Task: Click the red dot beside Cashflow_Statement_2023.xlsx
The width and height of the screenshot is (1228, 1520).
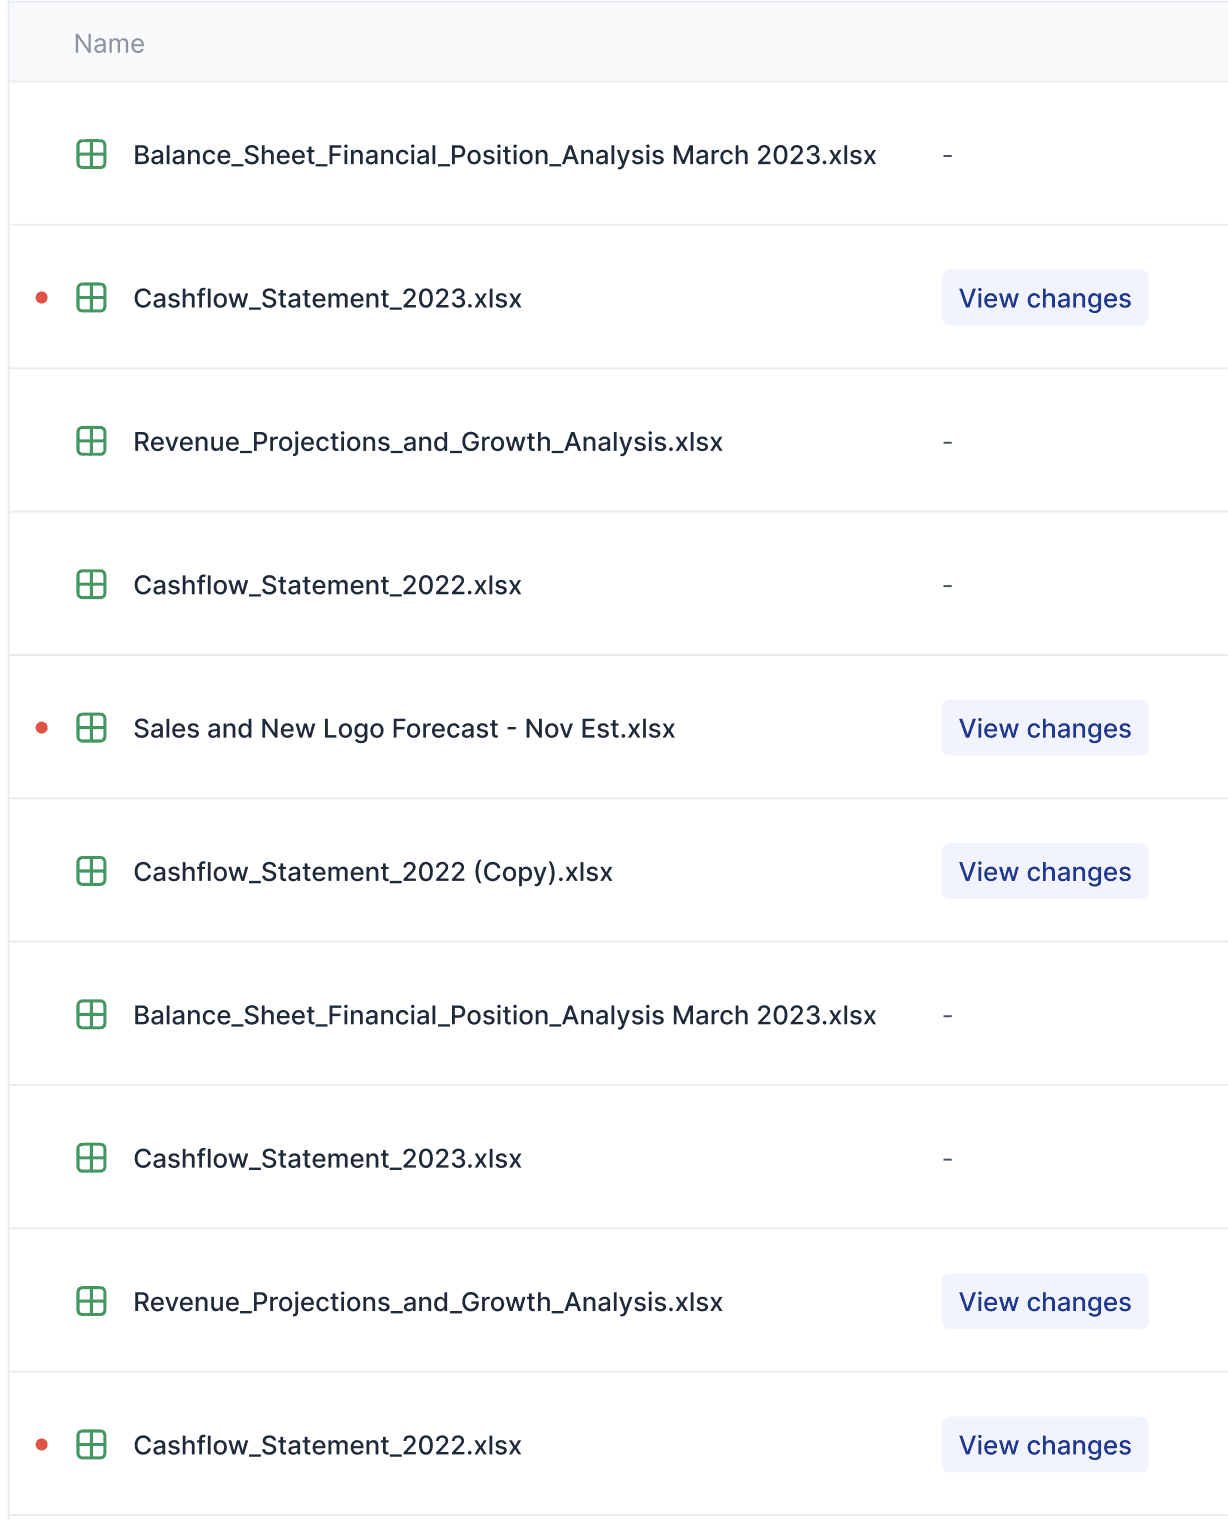Action: click(40, 297)
